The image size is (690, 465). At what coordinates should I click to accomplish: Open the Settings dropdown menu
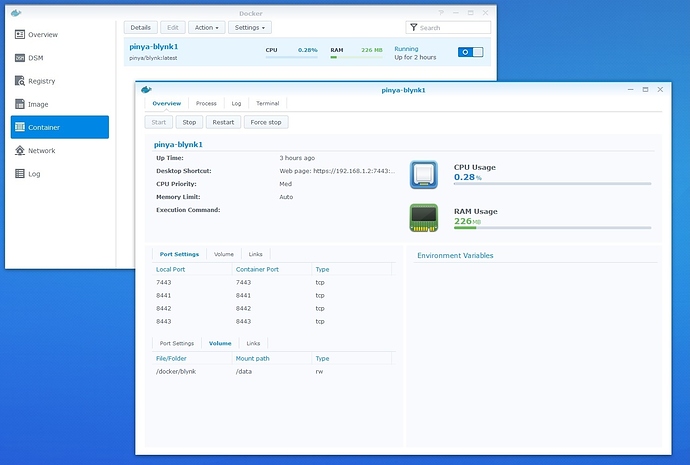250,27
